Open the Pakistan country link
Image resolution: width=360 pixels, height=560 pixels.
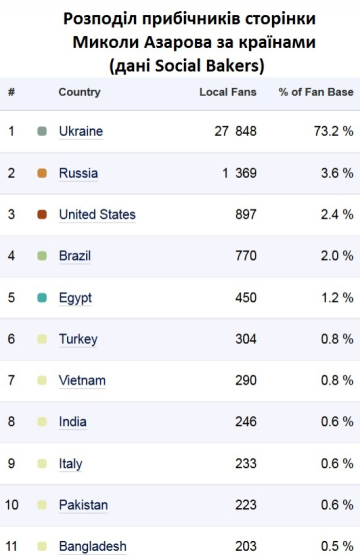pos(83,505)
